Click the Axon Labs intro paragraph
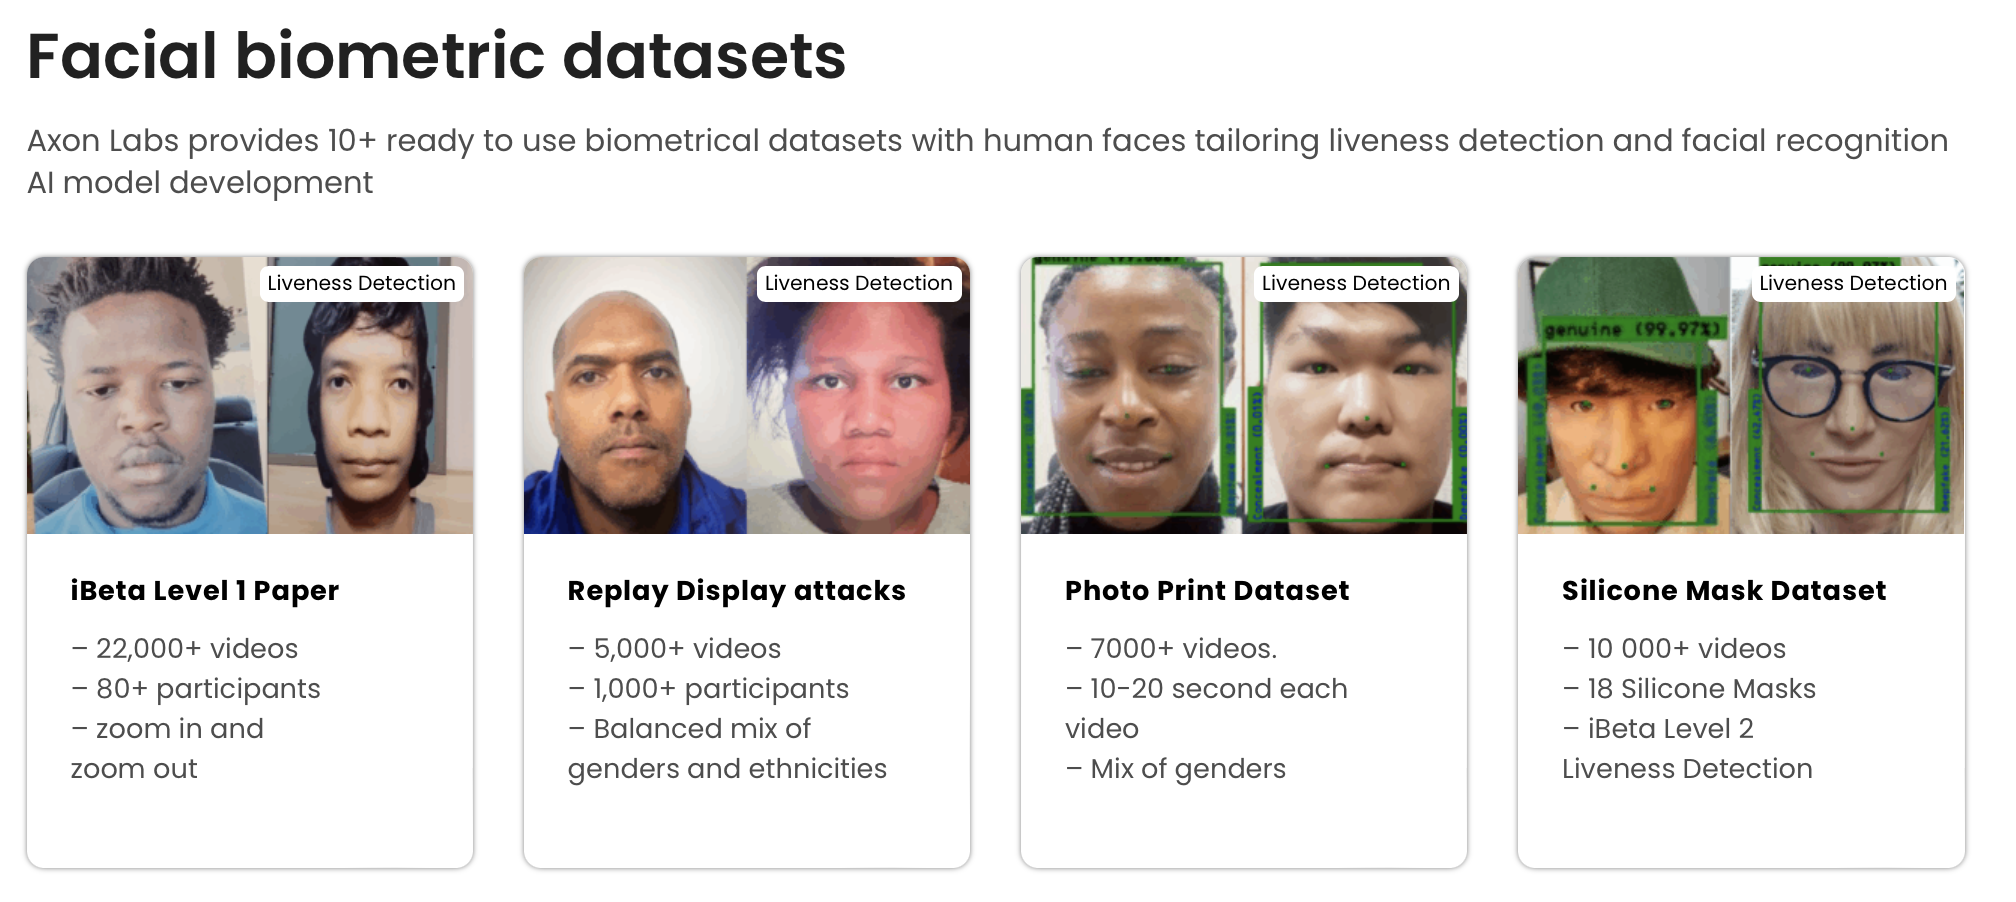This screenshot has width=2016, height=902. (986, 161)
